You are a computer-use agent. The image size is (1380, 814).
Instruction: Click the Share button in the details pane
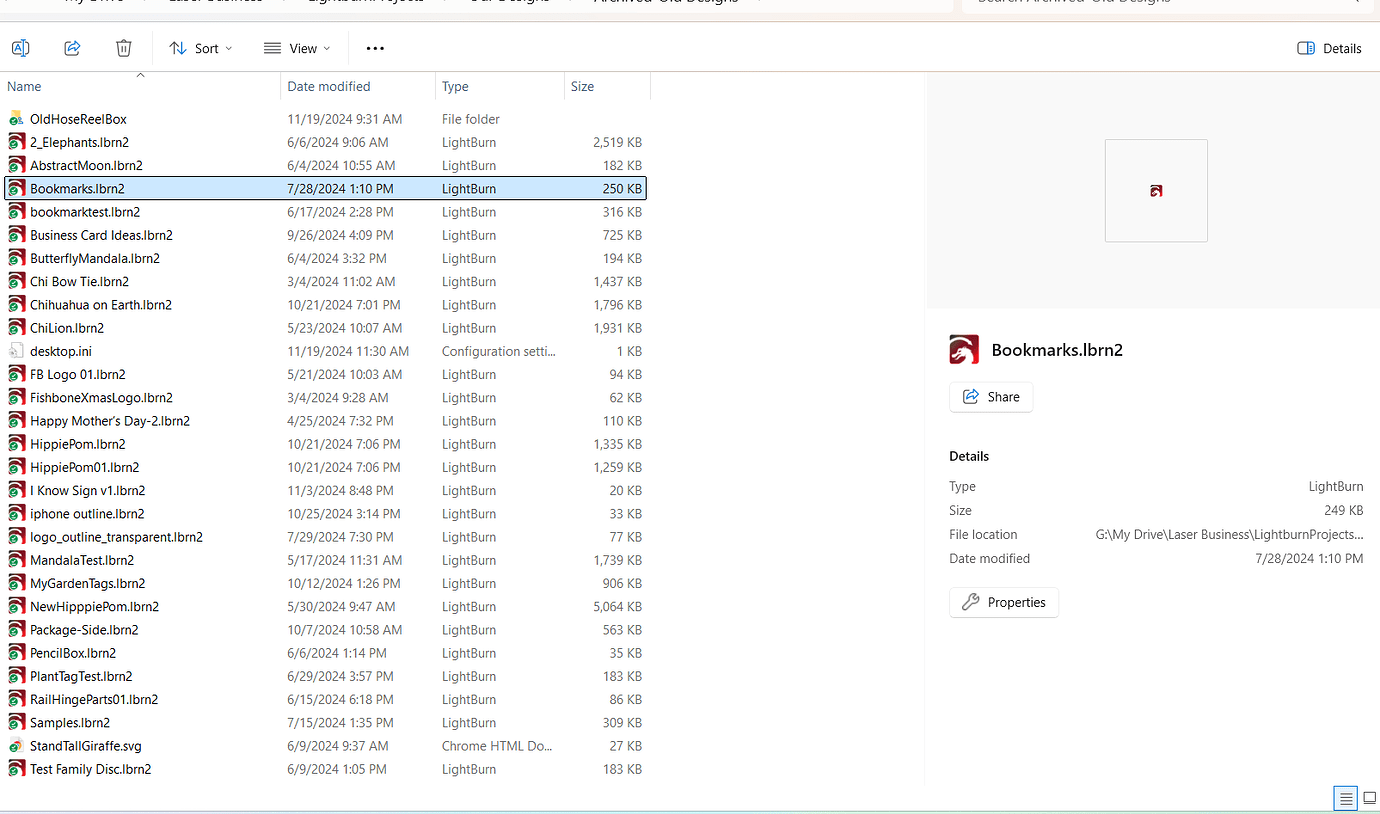(991, 397)
